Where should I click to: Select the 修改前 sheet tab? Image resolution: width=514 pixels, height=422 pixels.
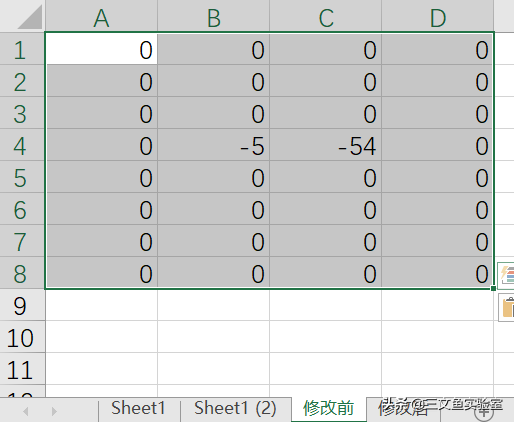[x=328, y=409]
